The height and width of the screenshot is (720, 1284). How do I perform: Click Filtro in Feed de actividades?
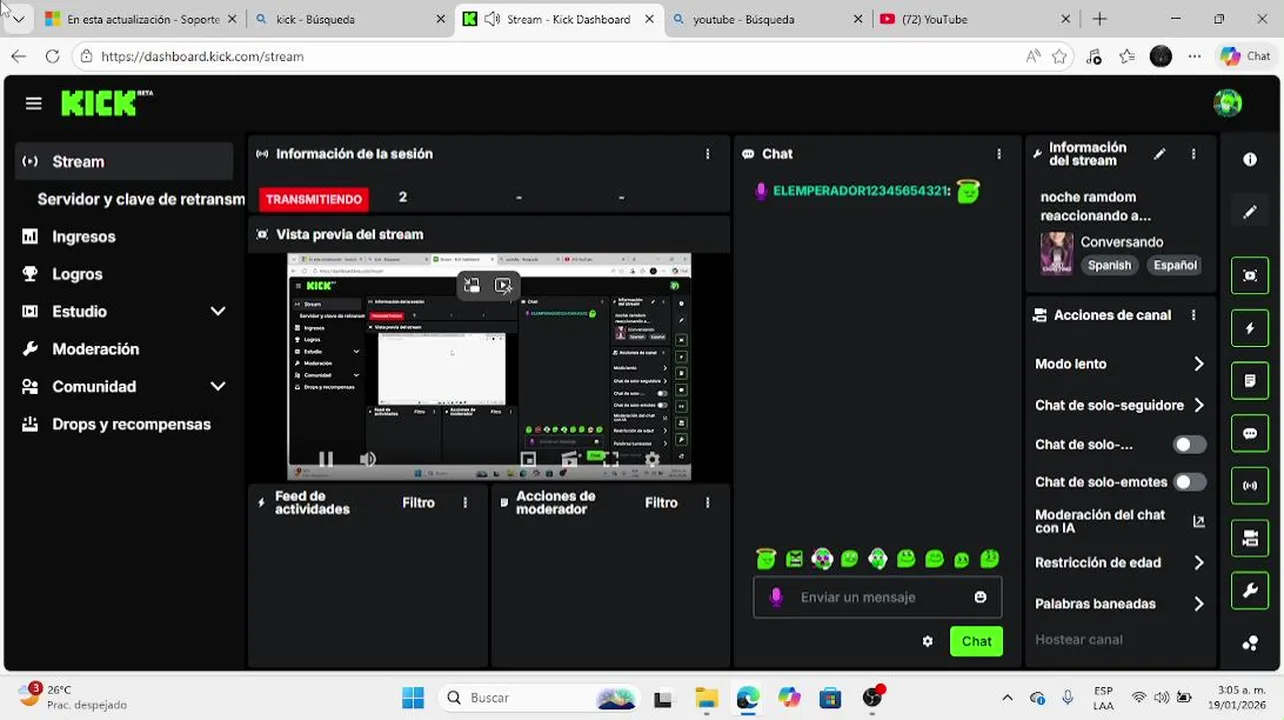[418, 503]
